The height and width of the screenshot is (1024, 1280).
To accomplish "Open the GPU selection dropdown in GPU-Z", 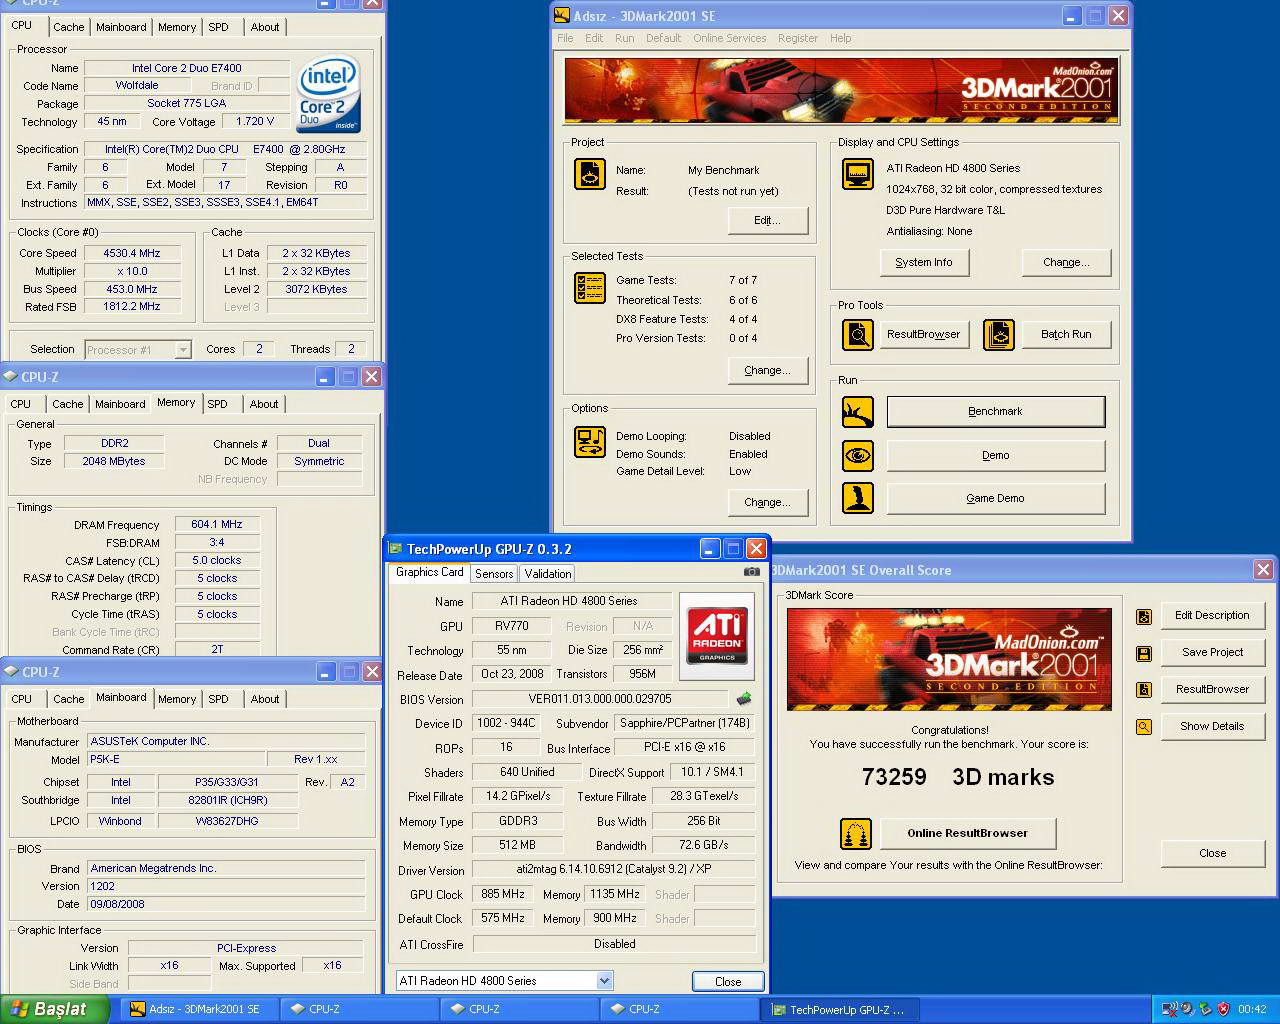I will pyautogui.click(x=604, y=981).
